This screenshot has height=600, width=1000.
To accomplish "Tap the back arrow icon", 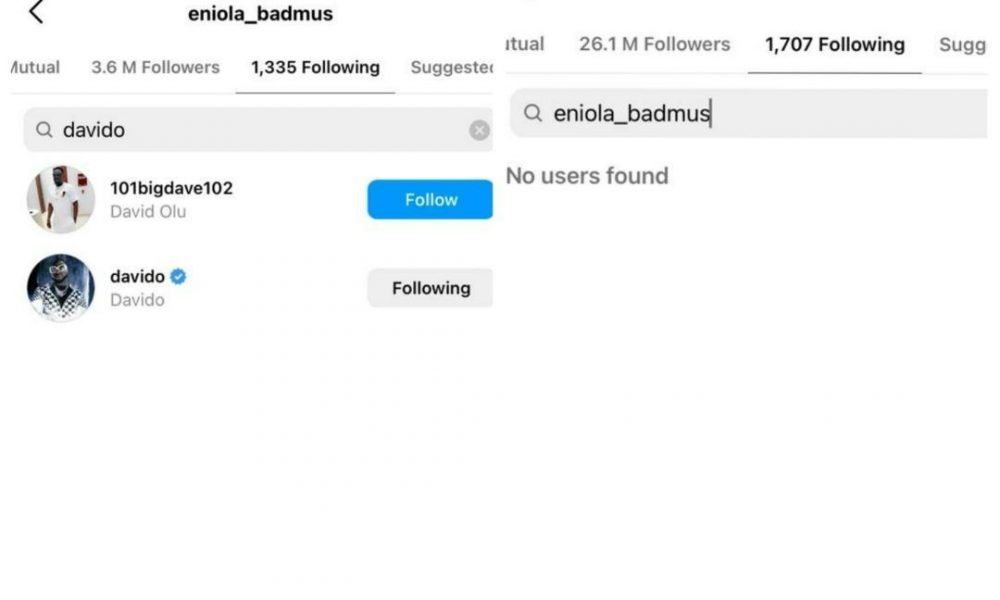I will (36, 13).
